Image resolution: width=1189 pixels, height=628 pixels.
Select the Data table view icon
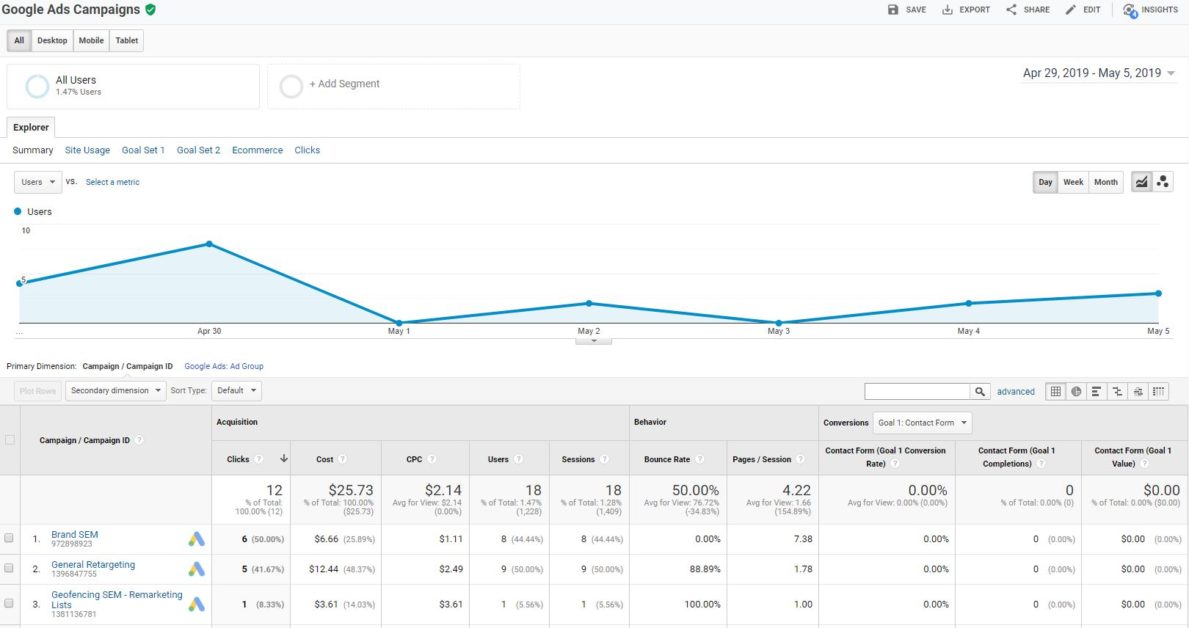pos(1055,391)
